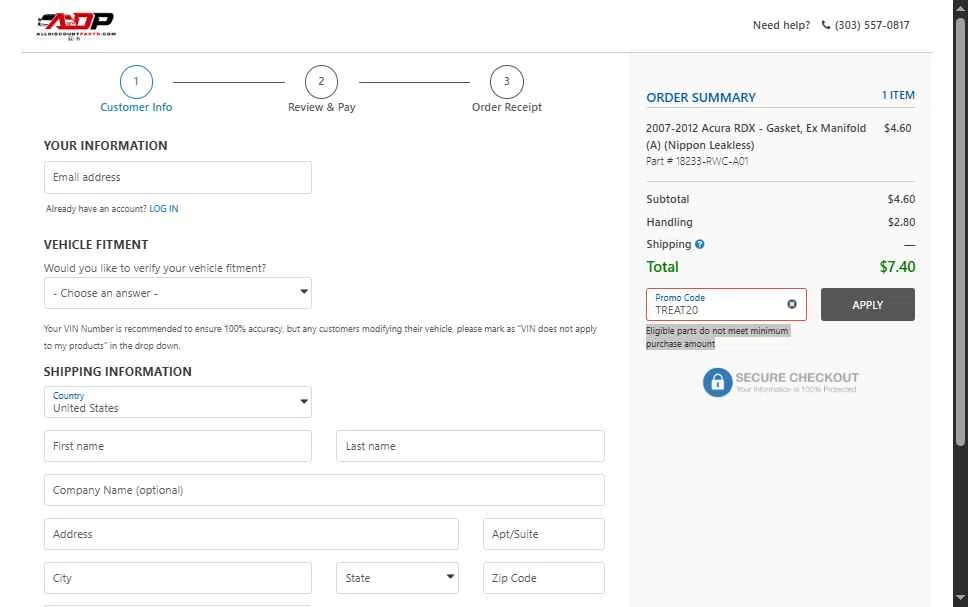Click the 'Need help?' text
This screenshot has width=968, height=607.
tap(781, 25)
